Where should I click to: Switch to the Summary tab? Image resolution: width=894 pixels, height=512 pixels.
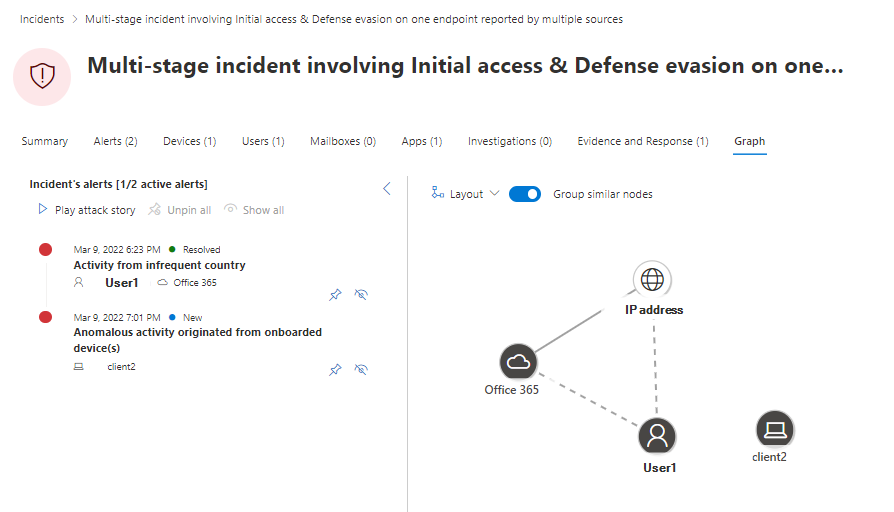(x=44, y=141)
